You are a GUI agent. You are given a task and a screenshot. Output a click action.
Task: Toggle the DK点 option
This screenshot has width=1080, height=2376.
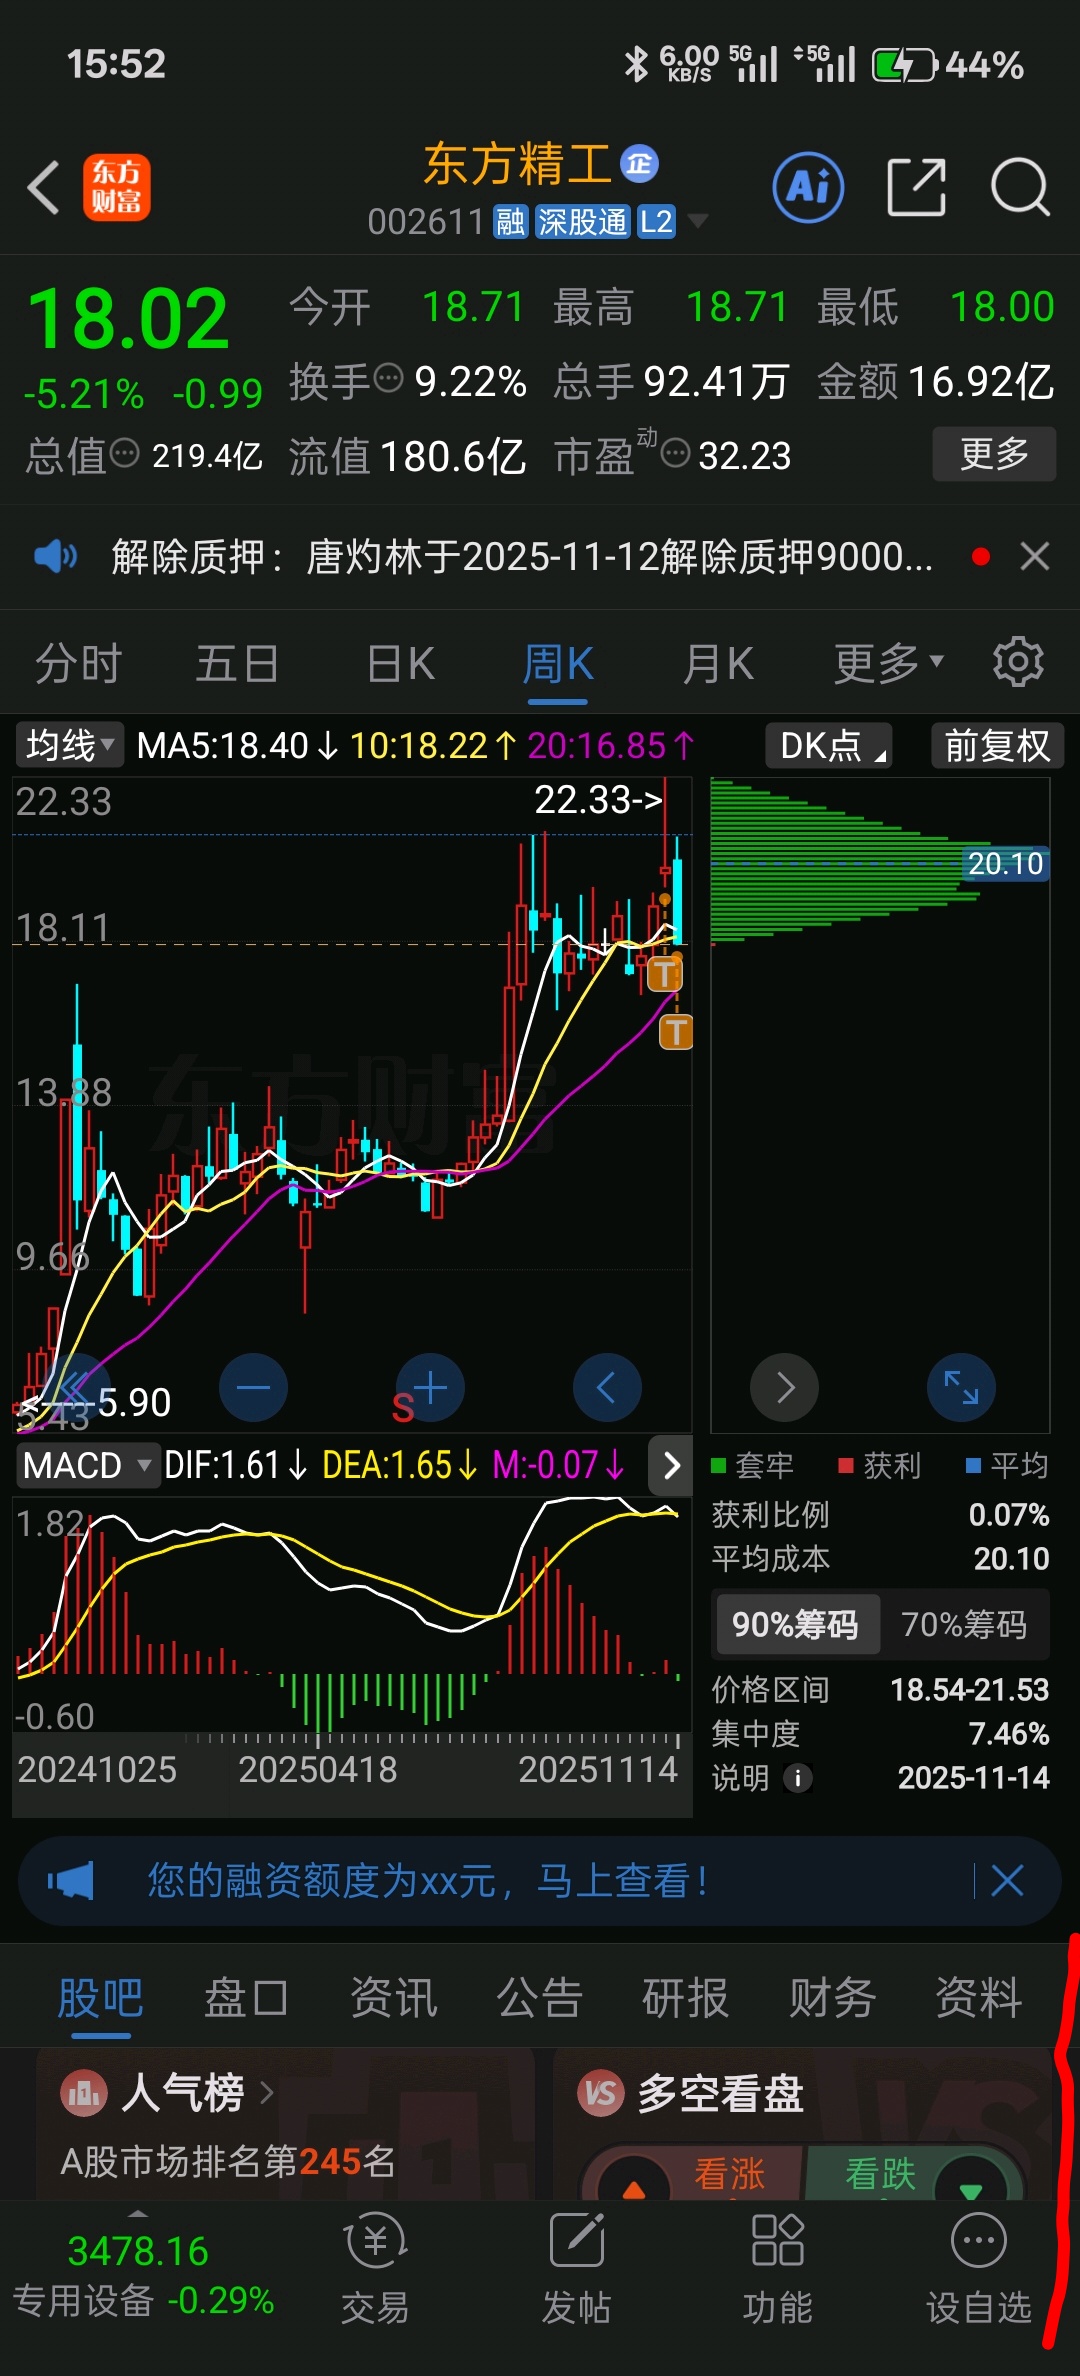tap(829, 745)
